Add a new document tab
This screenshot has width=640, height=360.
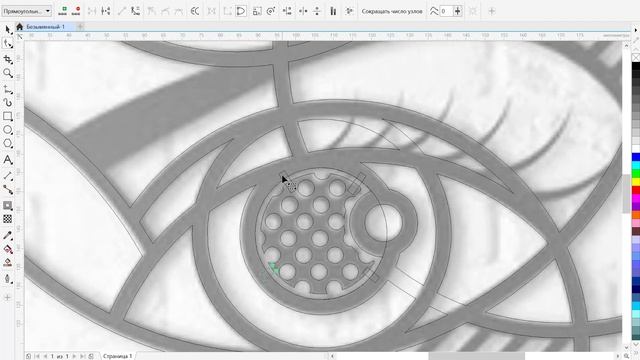pos(80,27)
